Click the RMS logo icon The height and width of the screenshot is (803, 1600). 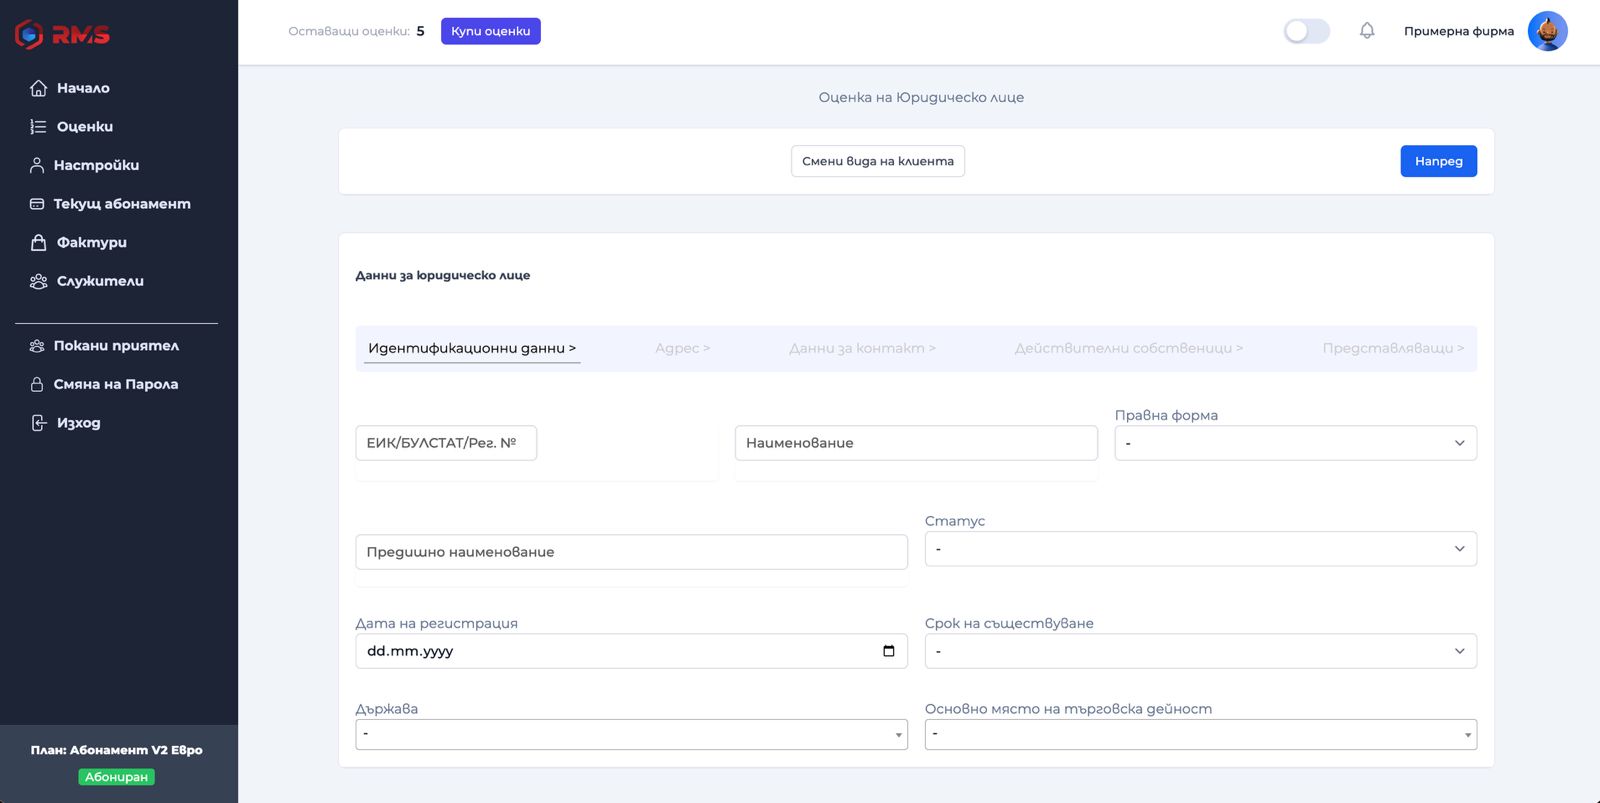point(29,34)
